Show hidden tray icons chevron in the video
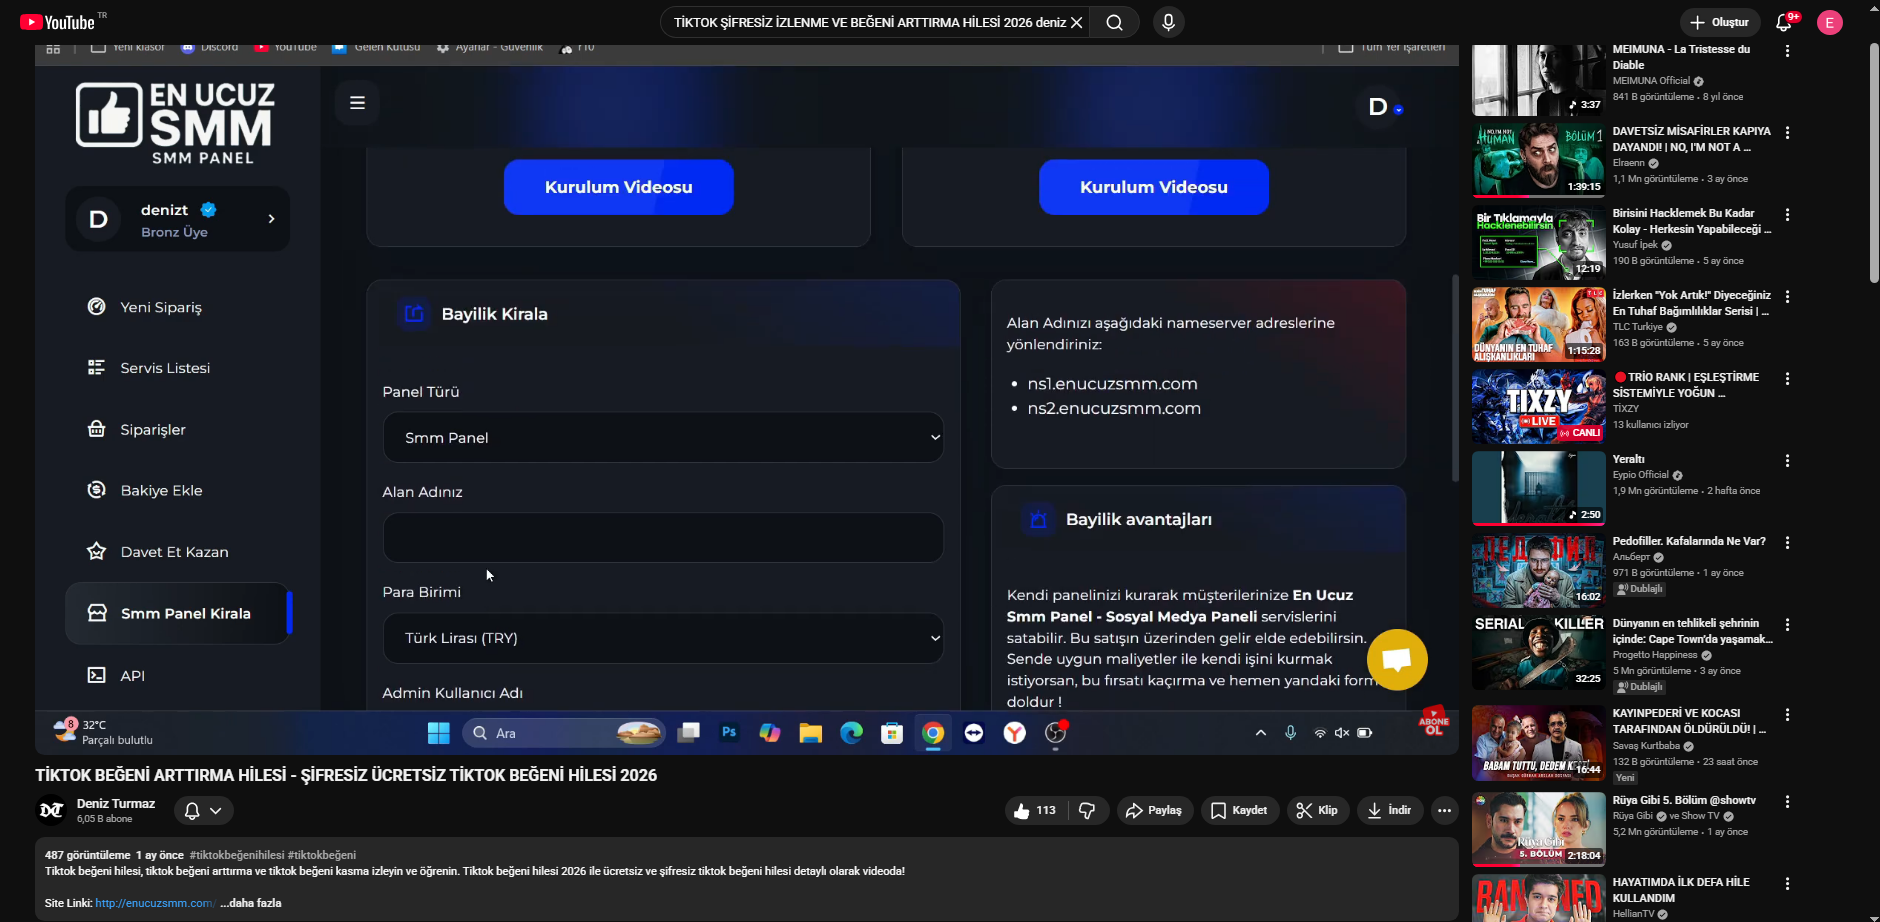Viewport: 1880px width, 922px height. (1261, 733)
